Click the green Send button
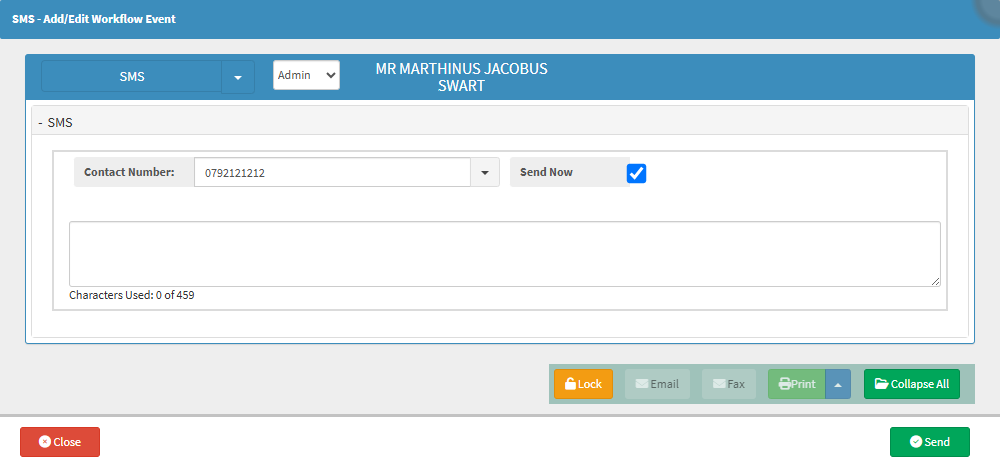The height and width of the screenshot is (467, 1000). [929, 442]
